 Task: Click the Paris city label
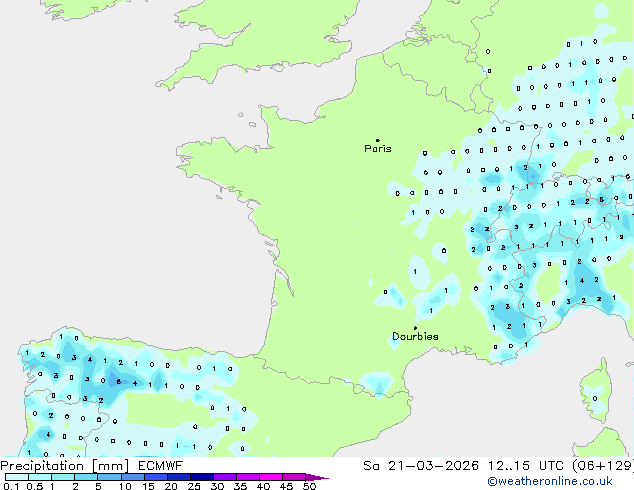pyautogui.click(x=378, y=149)
